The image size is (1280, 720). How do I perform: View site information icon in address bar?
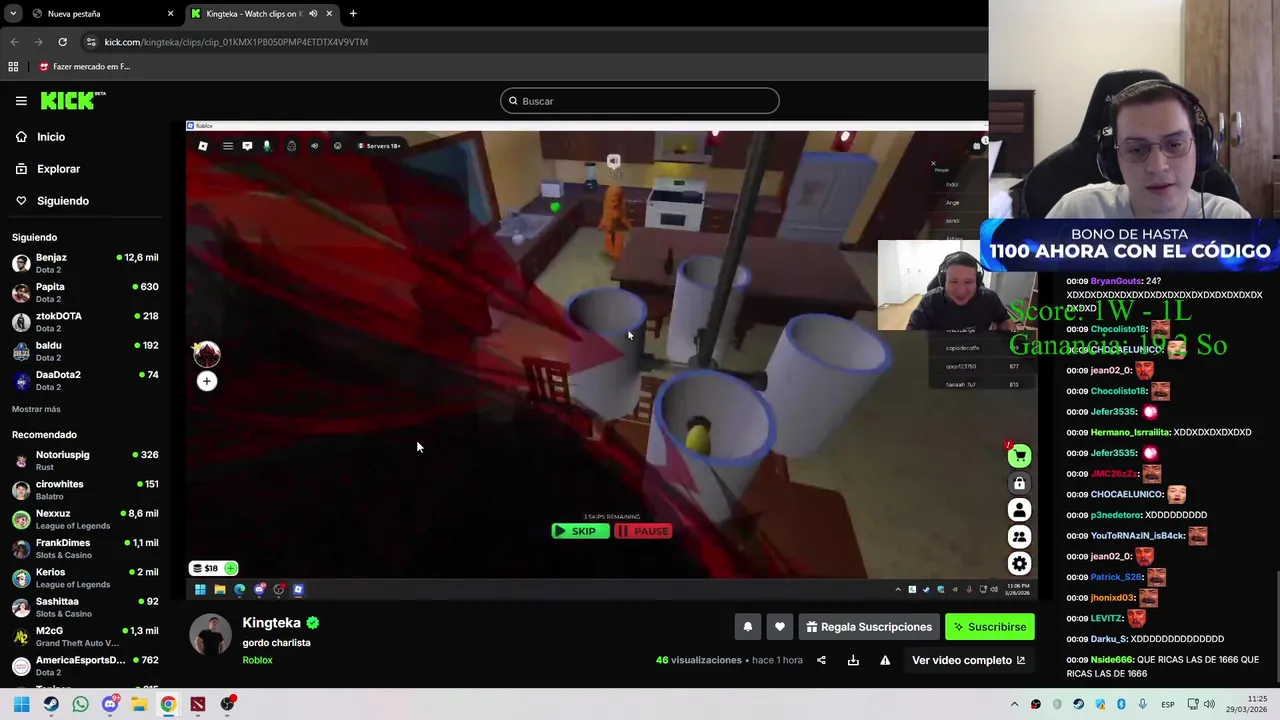[x=91, y=42]
